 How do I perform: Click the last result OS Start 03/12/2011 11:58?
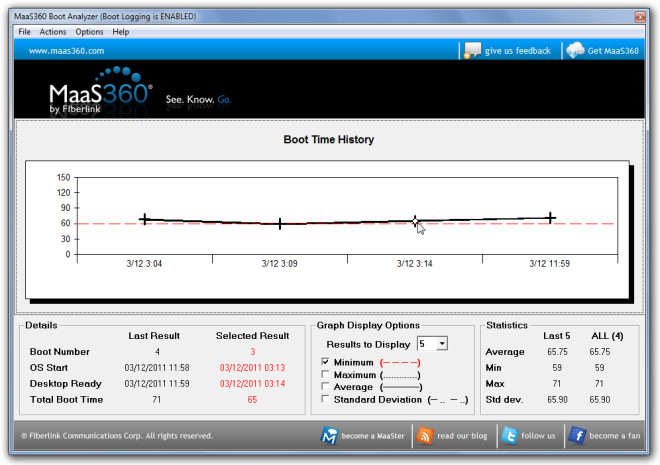(157, 367)
